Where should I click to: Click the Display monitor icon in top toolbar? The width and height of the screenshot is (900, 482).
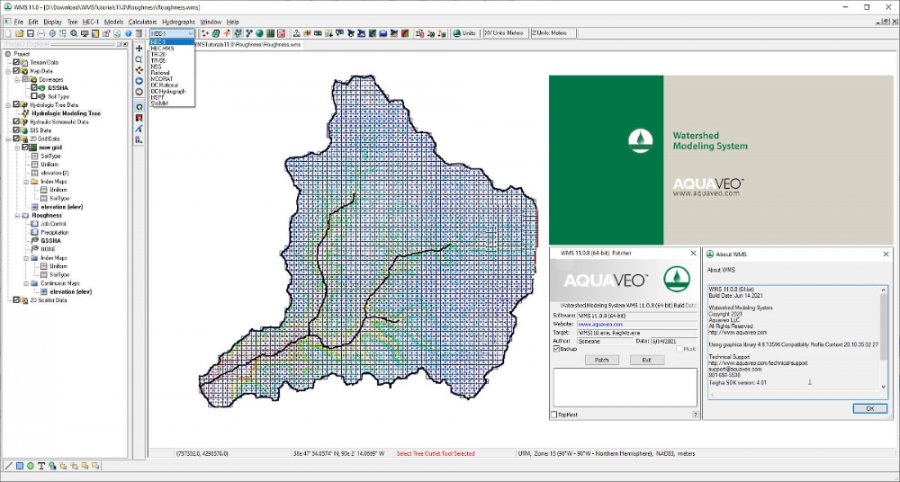[84, 33]
